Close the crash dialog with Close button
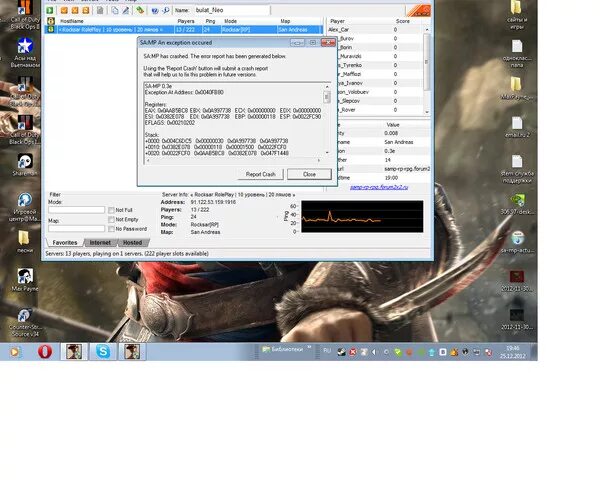Viewport: 600px width, 480px height. [309, 174]
